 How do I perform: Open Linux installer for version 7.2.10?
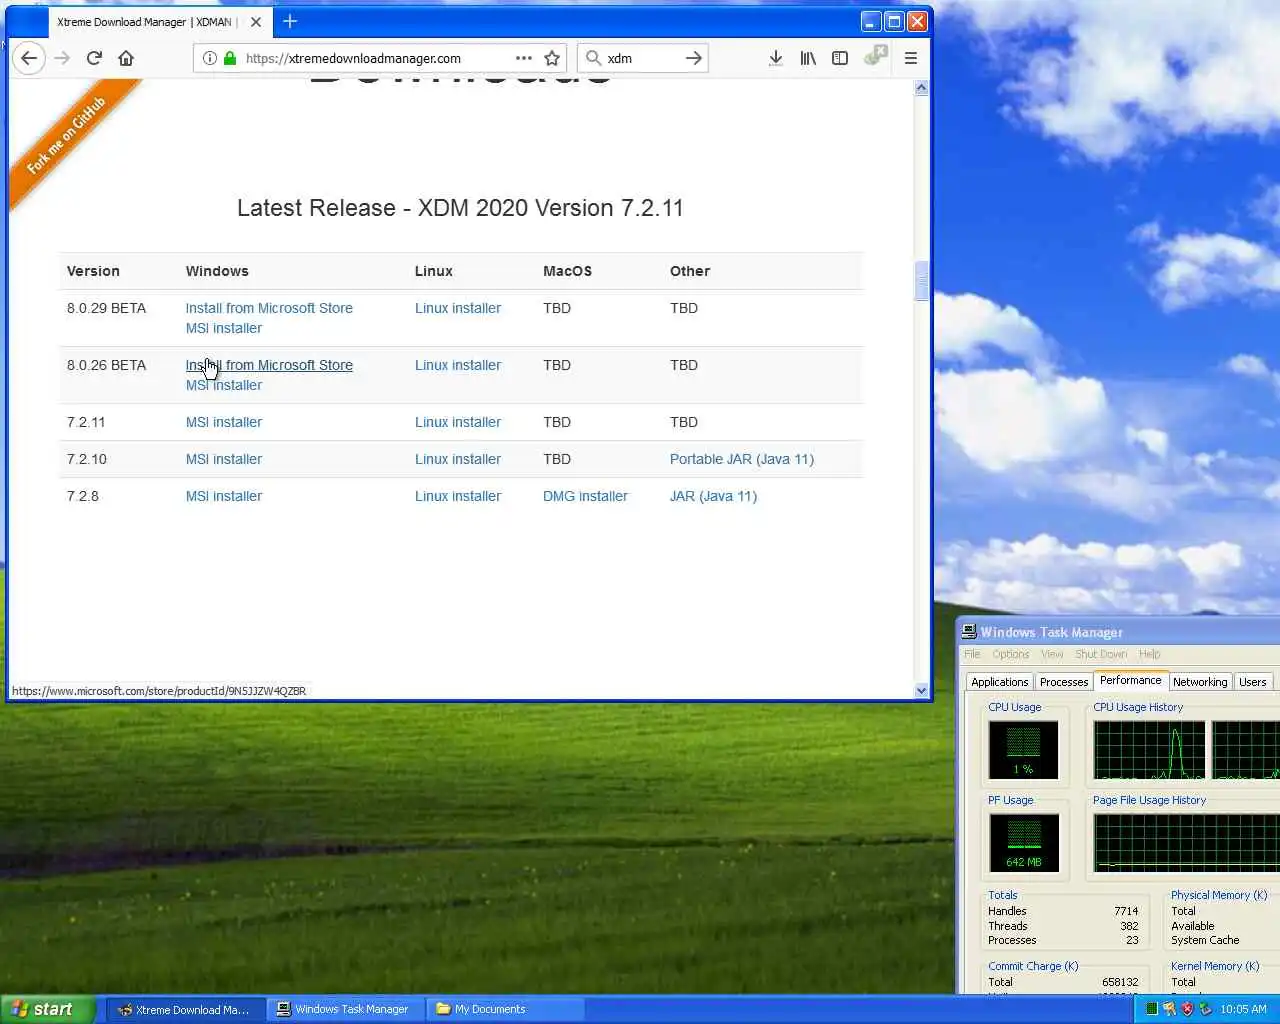[458, 459]
